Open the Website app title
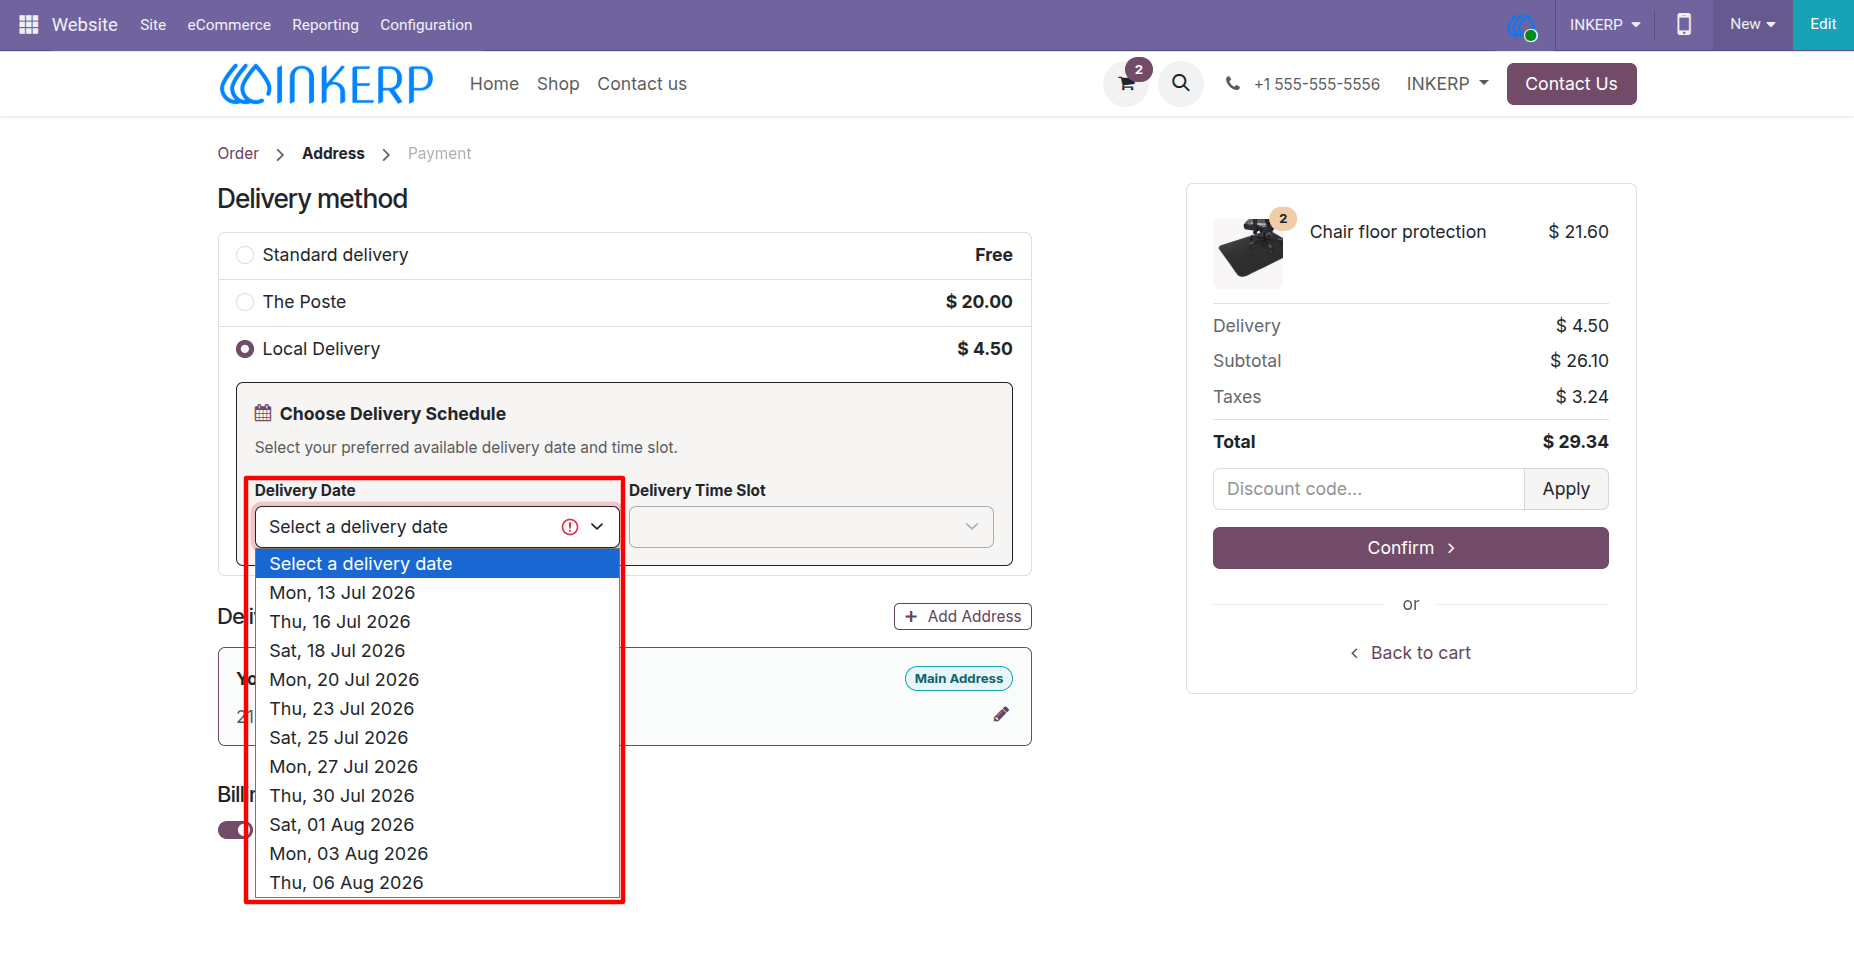The height and width of the screenshot is (966, 1854). click(x=85, y=25)
